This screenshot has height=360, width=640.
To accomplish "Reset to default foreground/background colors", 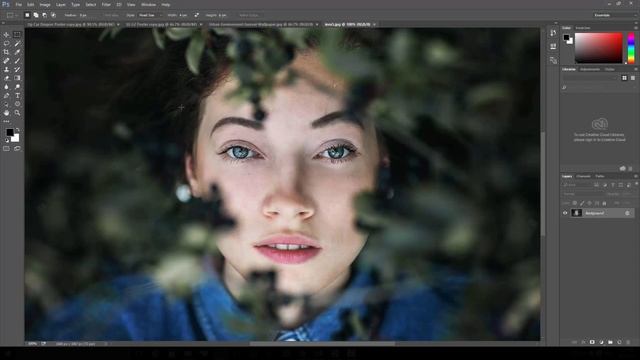I will 7,140.
